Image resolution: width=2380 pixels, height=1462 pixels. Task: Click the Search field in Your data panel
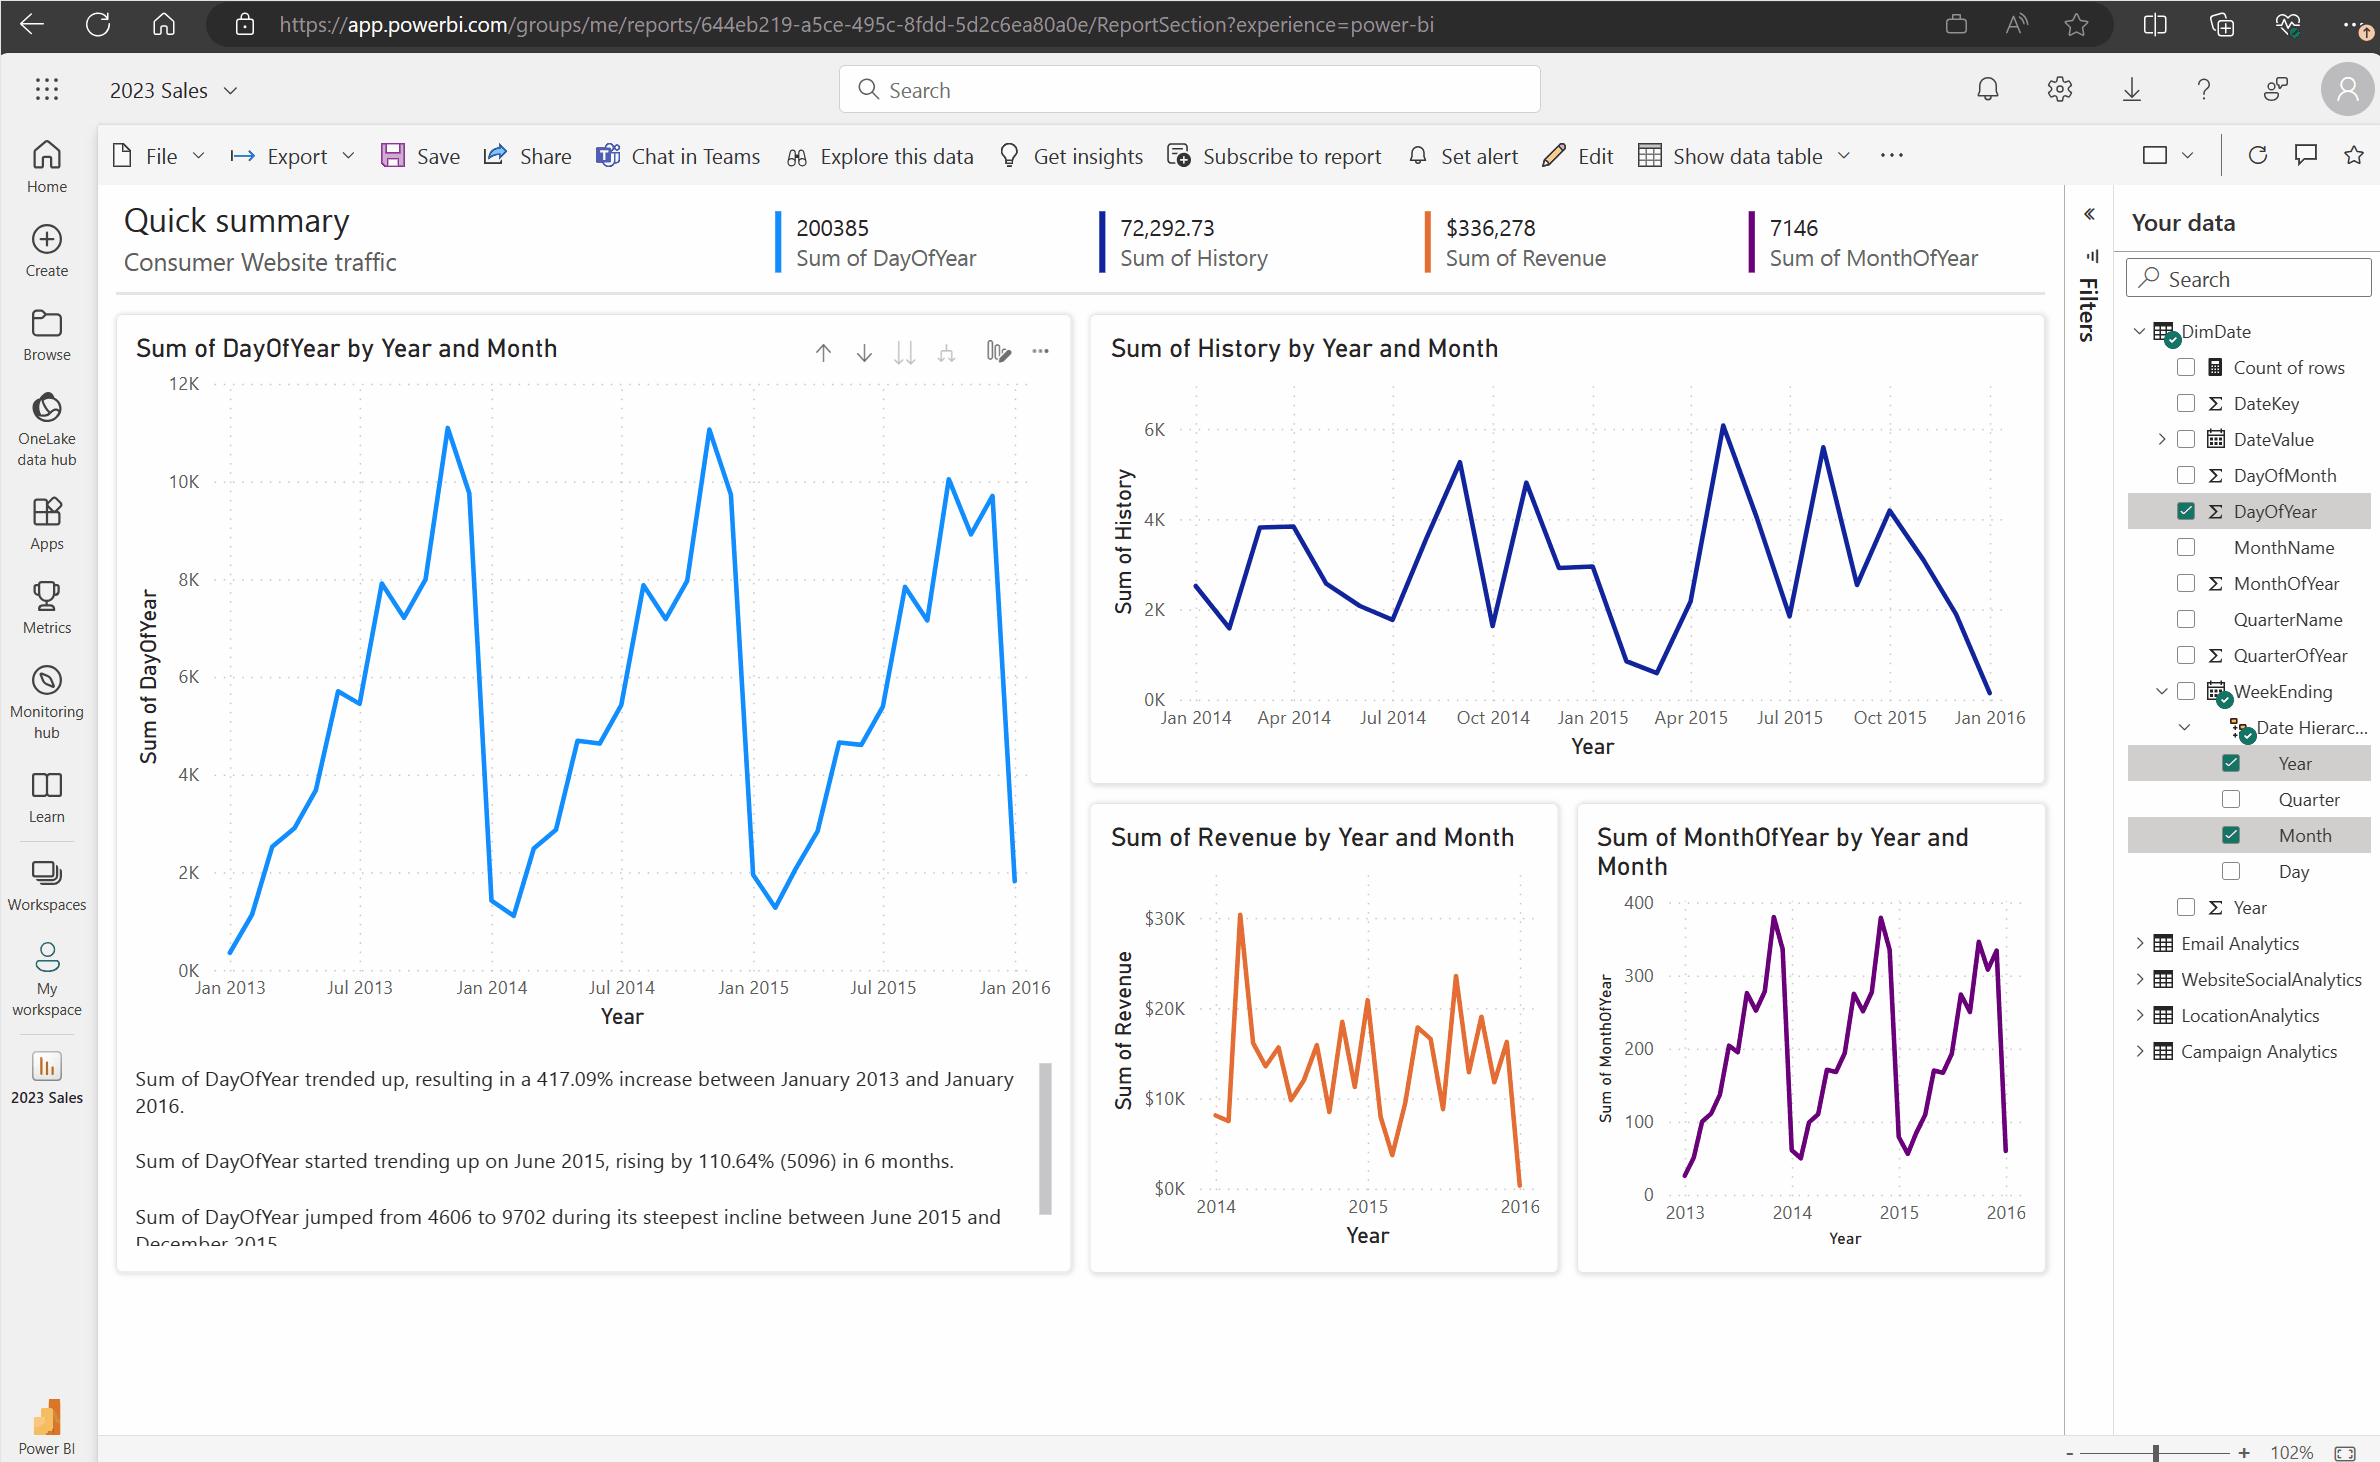tap(2249, 277)
